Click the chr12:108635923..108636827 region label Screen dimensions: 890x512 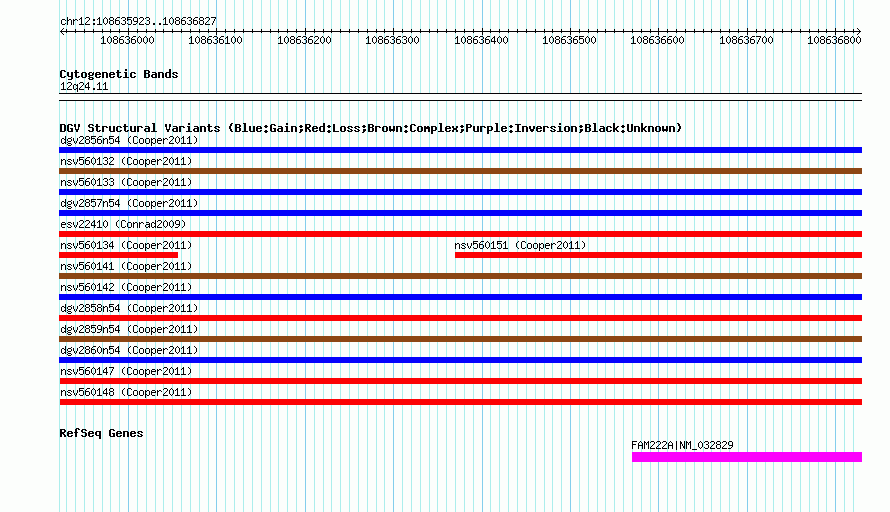pyautogui.click(x=138, y=21)
